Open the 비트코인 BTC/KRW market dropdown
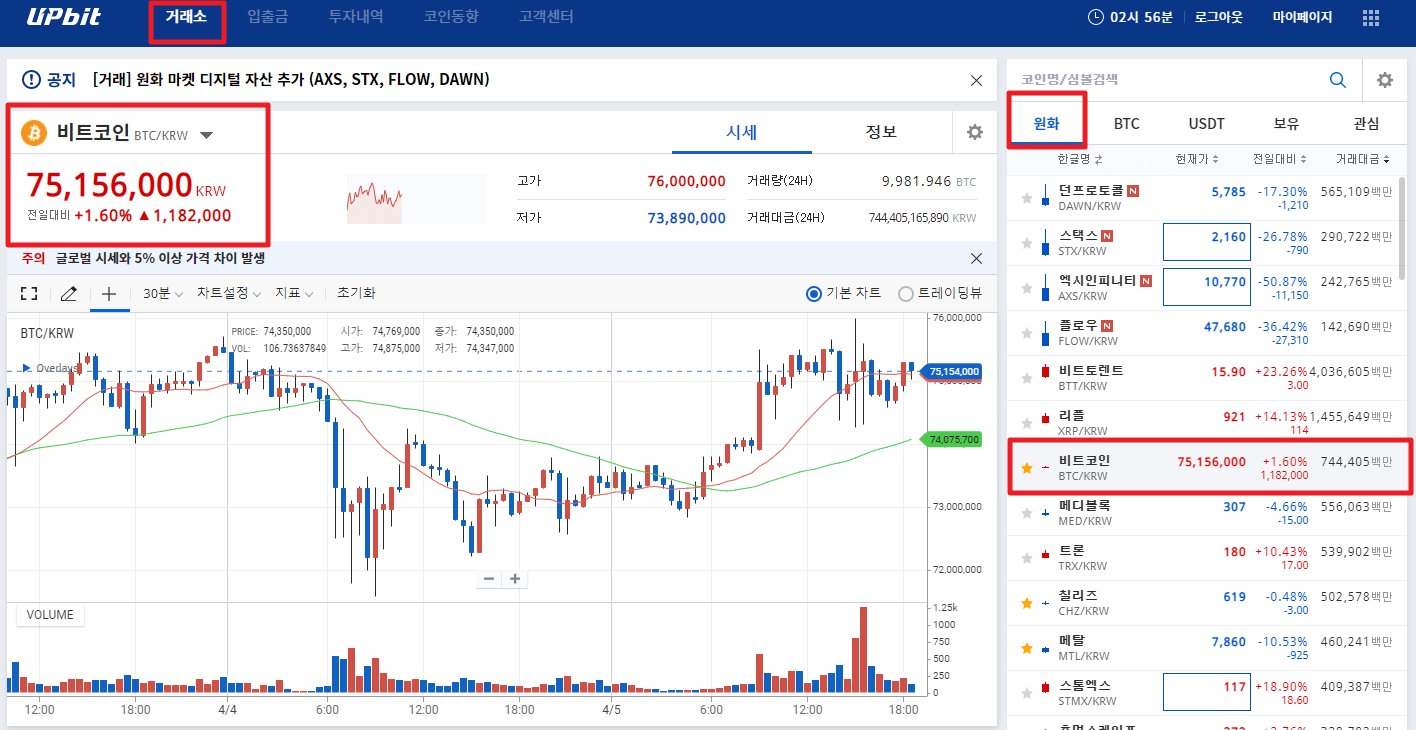Viewport: 1416px width, 730px height. 207,135
